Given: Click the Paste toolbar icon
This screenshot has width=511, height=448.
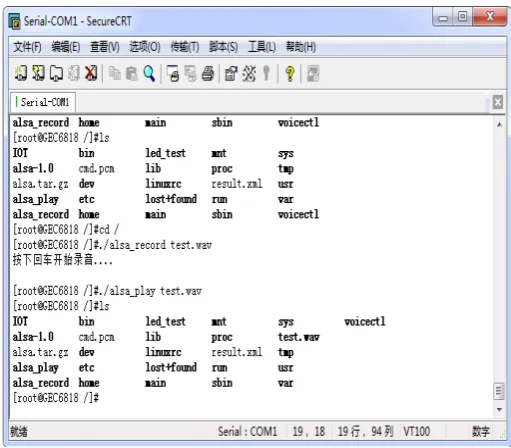Looking at the screenshot, I should pyautogui.click(x=131, y=73).
